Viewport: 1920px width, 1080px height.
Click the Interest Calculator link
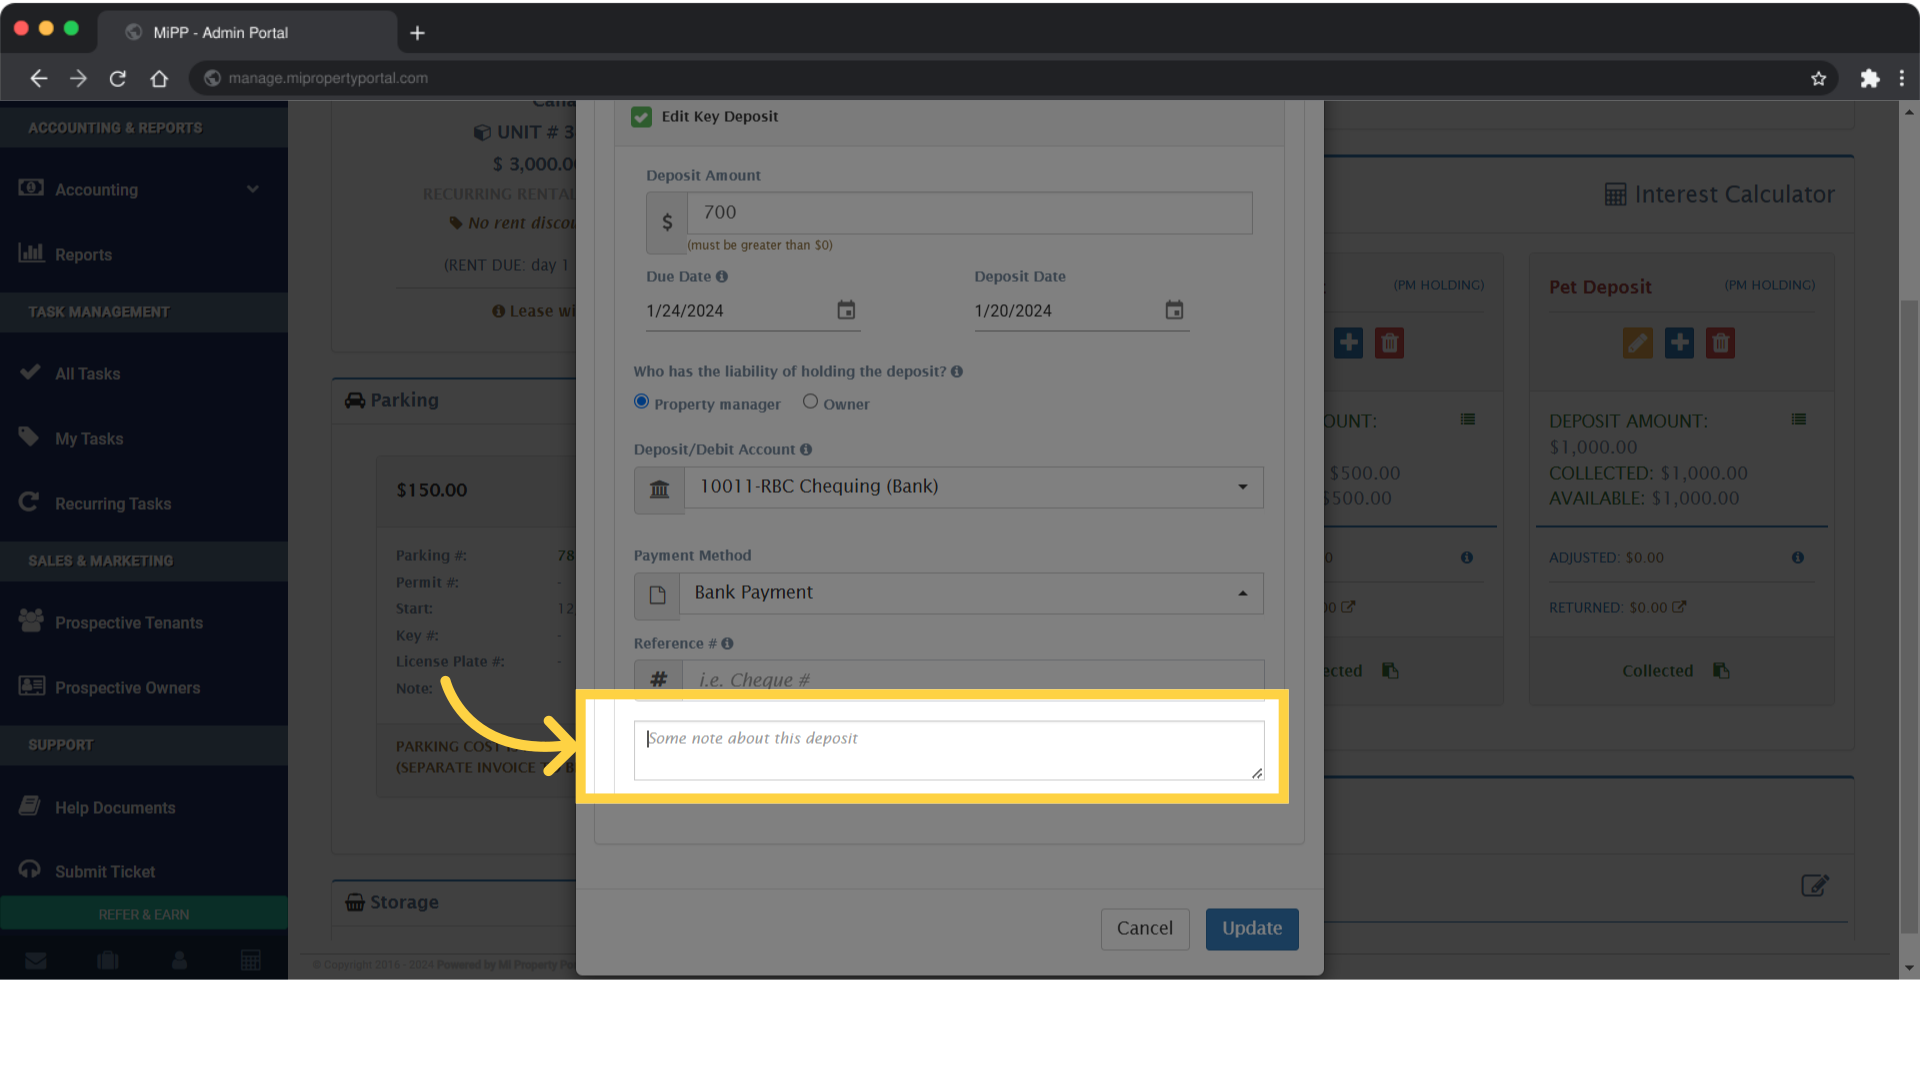point(1720,195)
